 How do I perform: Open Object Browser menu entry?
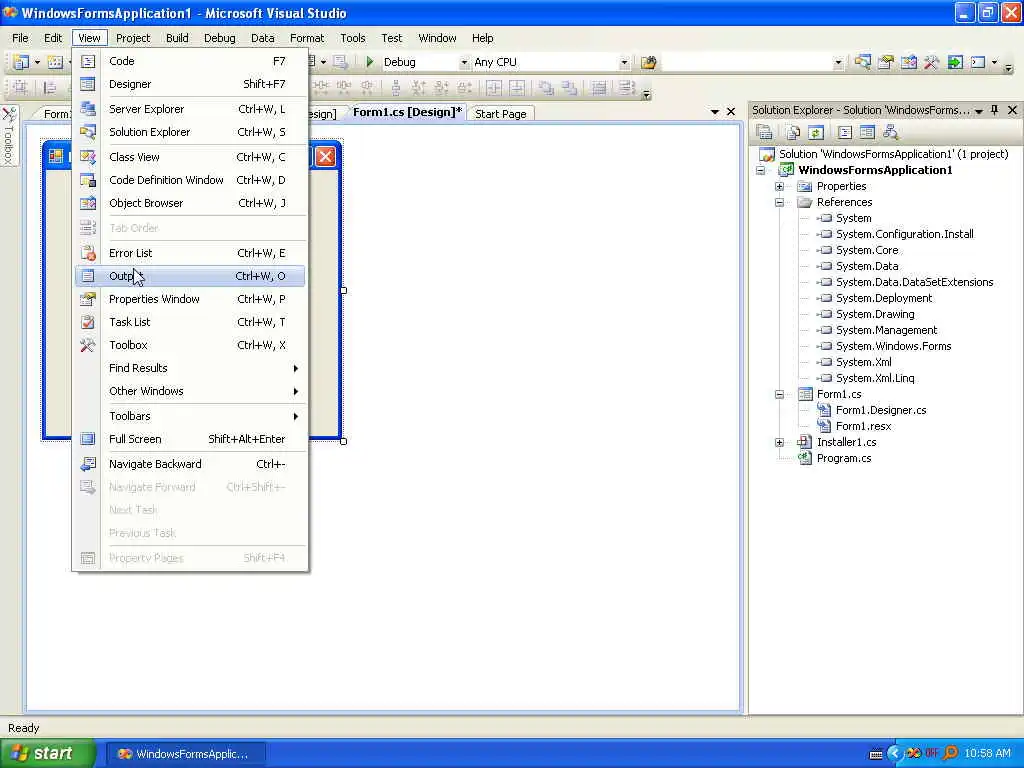(189, 203)
